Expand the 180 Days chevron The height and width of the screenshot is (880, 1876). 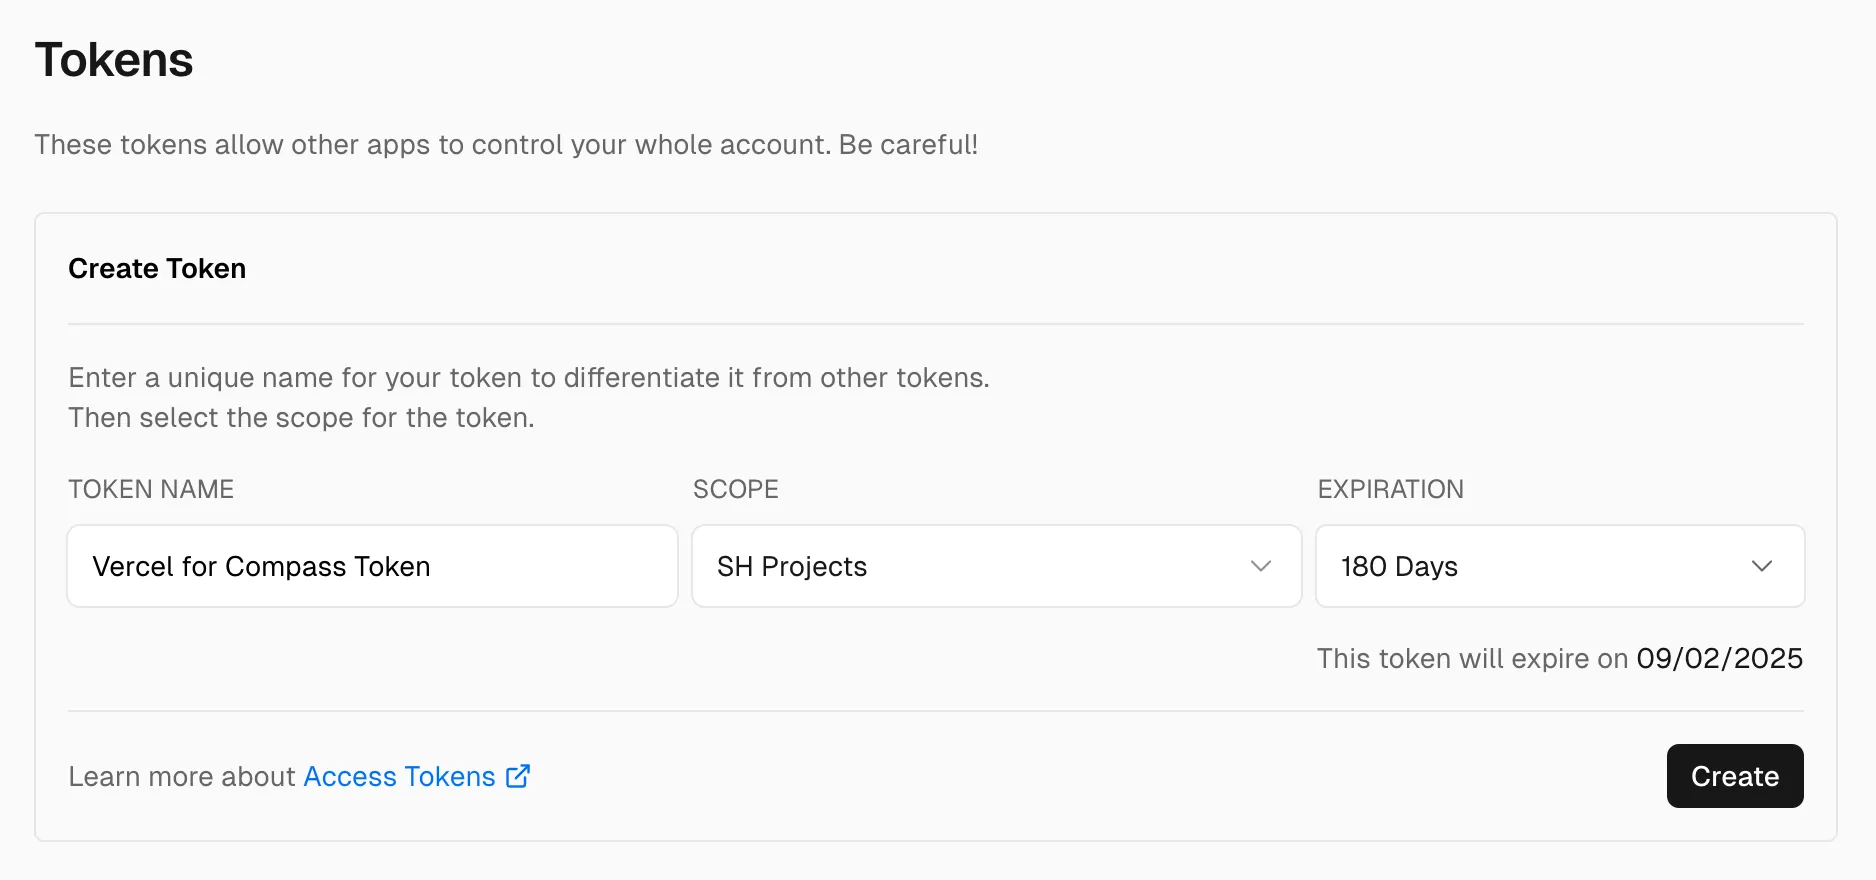pos(1763,566)
